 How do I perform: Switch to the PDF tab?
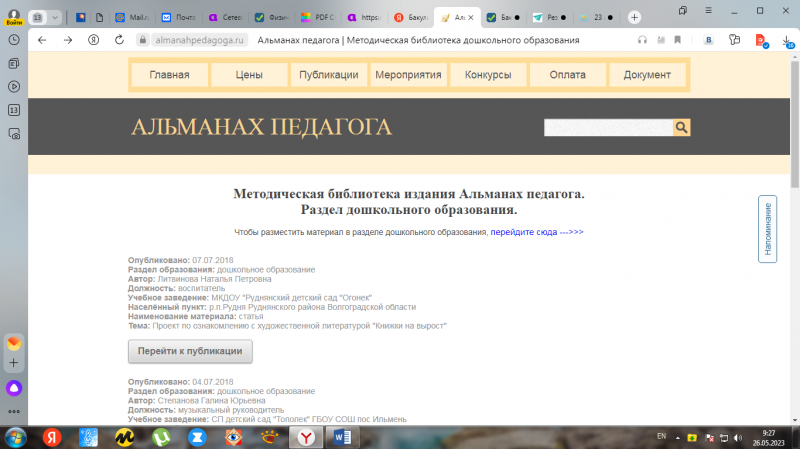click(318, 17)
